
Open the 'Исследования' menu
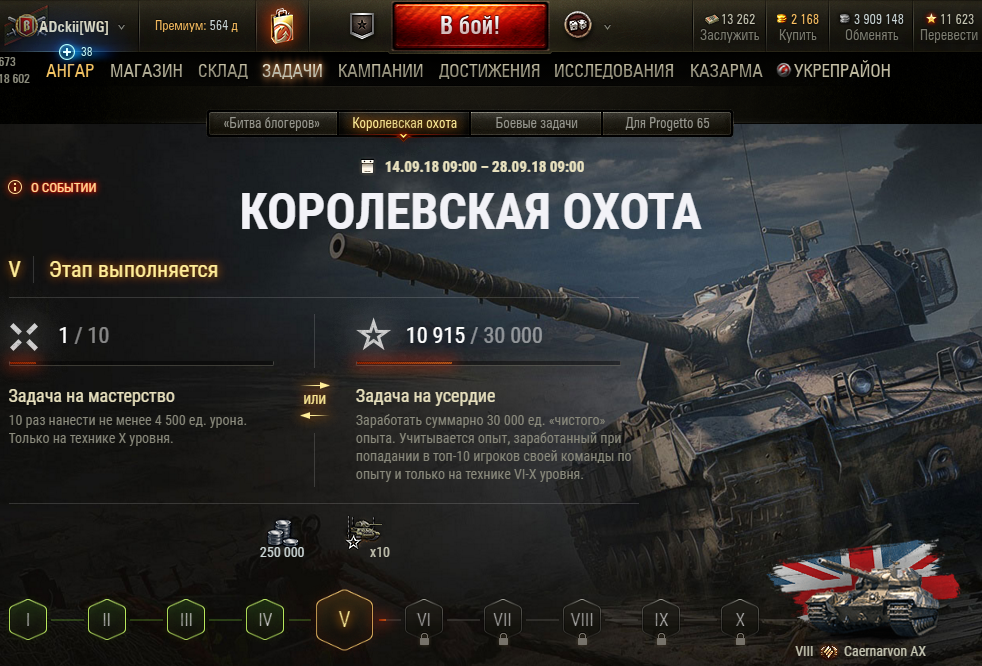coord(614,71)
